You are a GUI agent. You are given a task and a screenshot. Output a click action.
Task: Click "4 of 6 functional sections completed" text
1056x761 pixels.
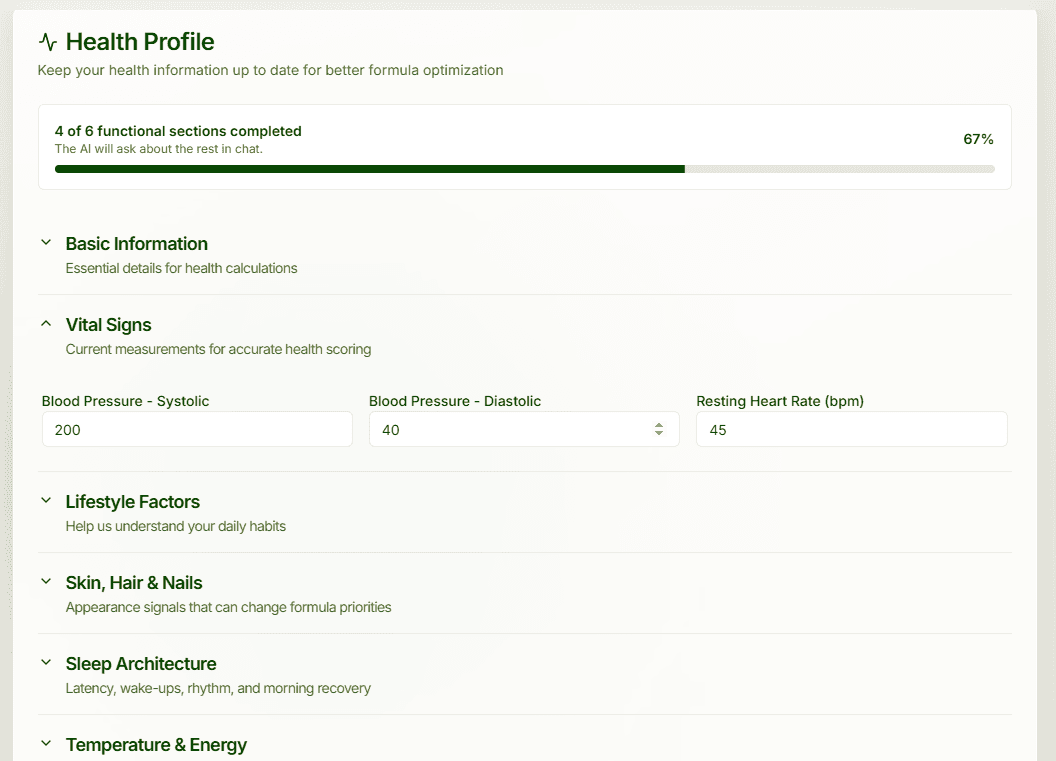point(178,131)
